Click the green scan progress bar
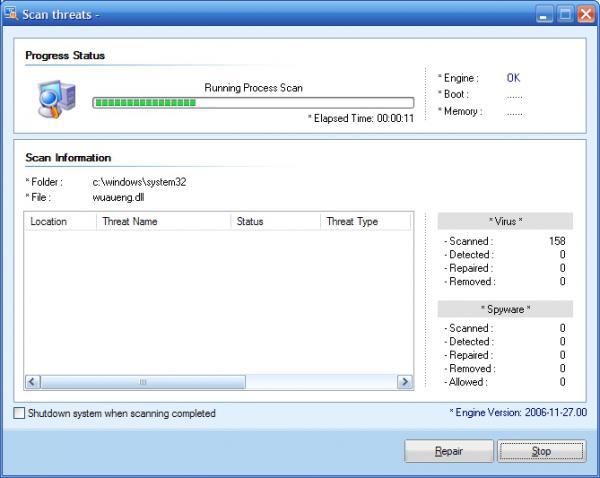The width and height of the screenshot is (600, 478). (253, 103)
